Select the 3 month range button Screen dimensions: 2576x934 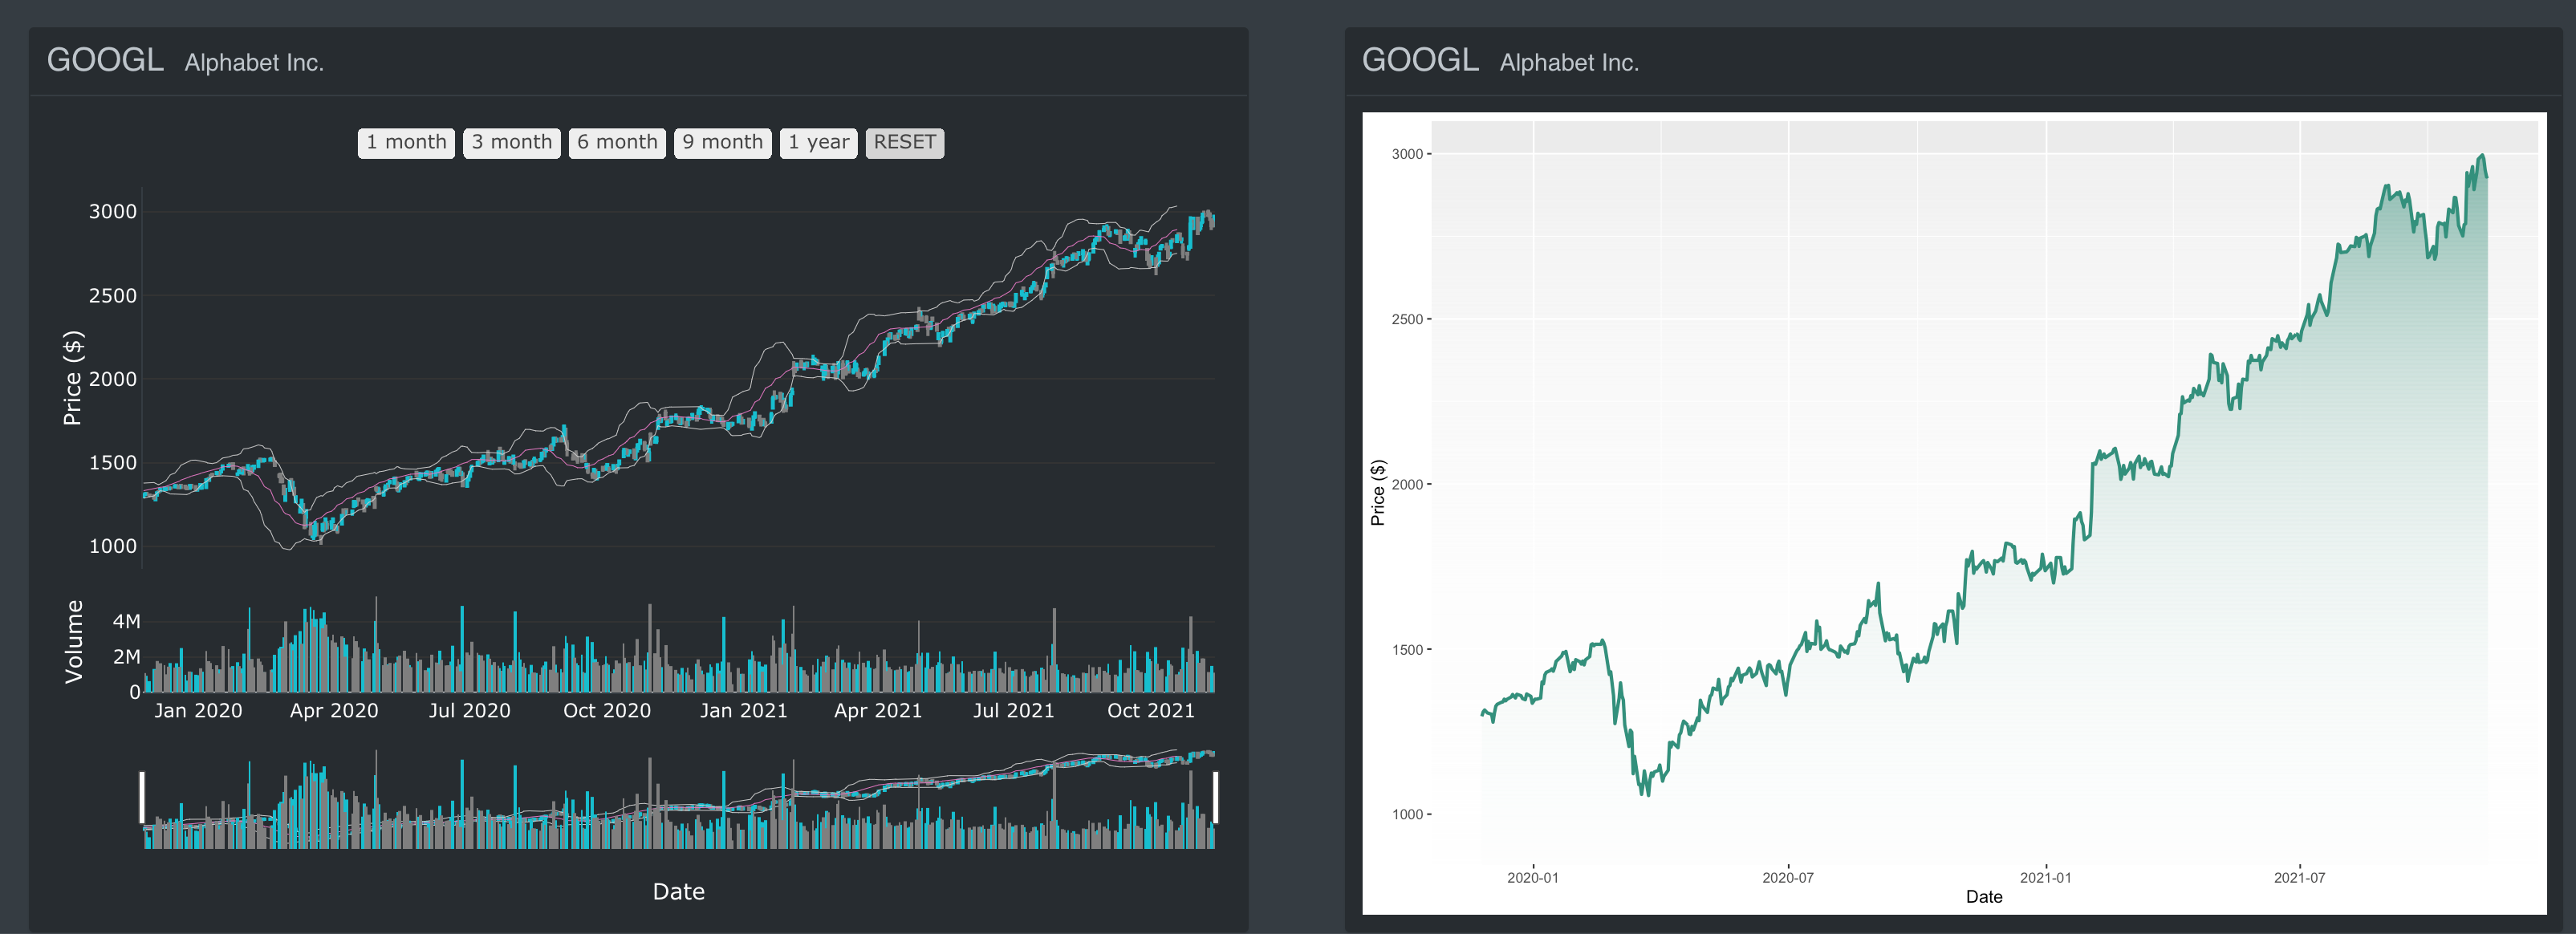tap(511, 142)
